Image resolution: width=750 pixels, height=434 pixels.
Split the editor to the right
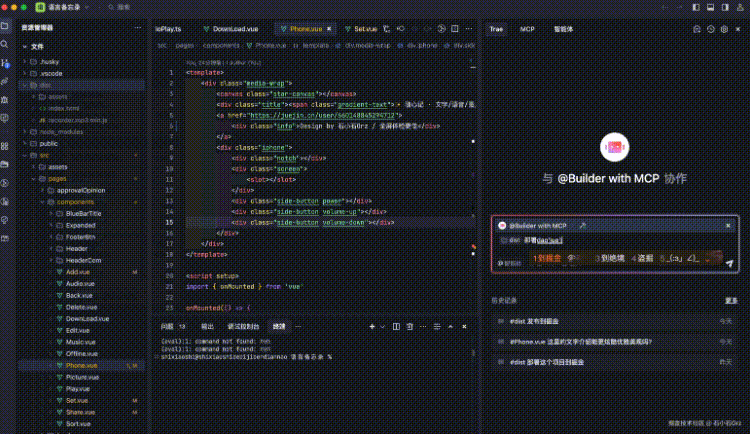454,29
